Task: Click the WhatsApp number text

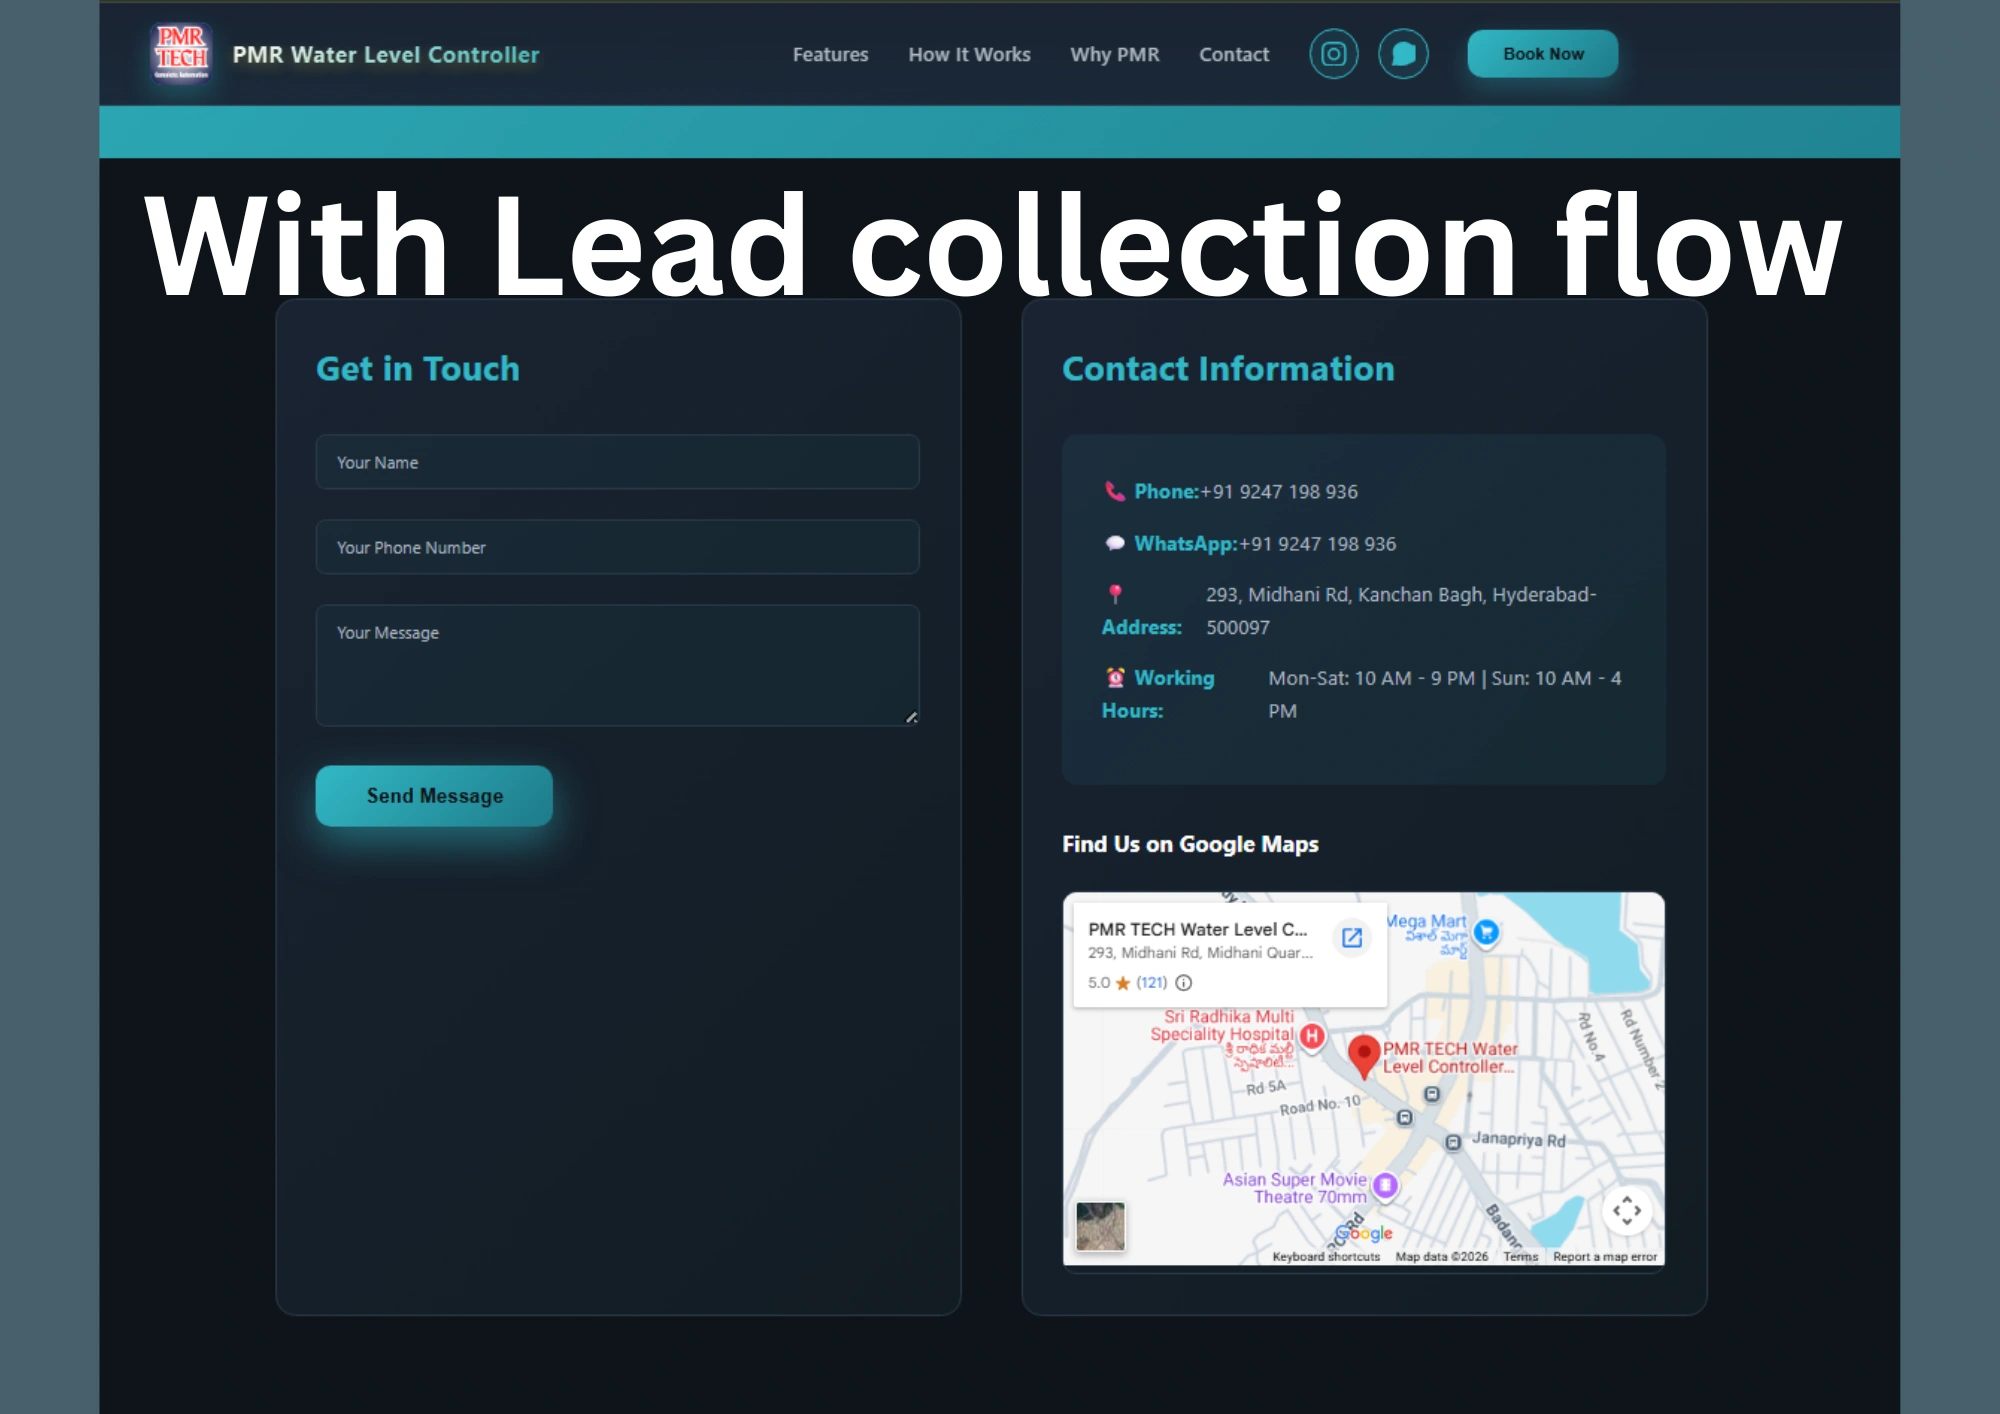Action: [1317, 544]
